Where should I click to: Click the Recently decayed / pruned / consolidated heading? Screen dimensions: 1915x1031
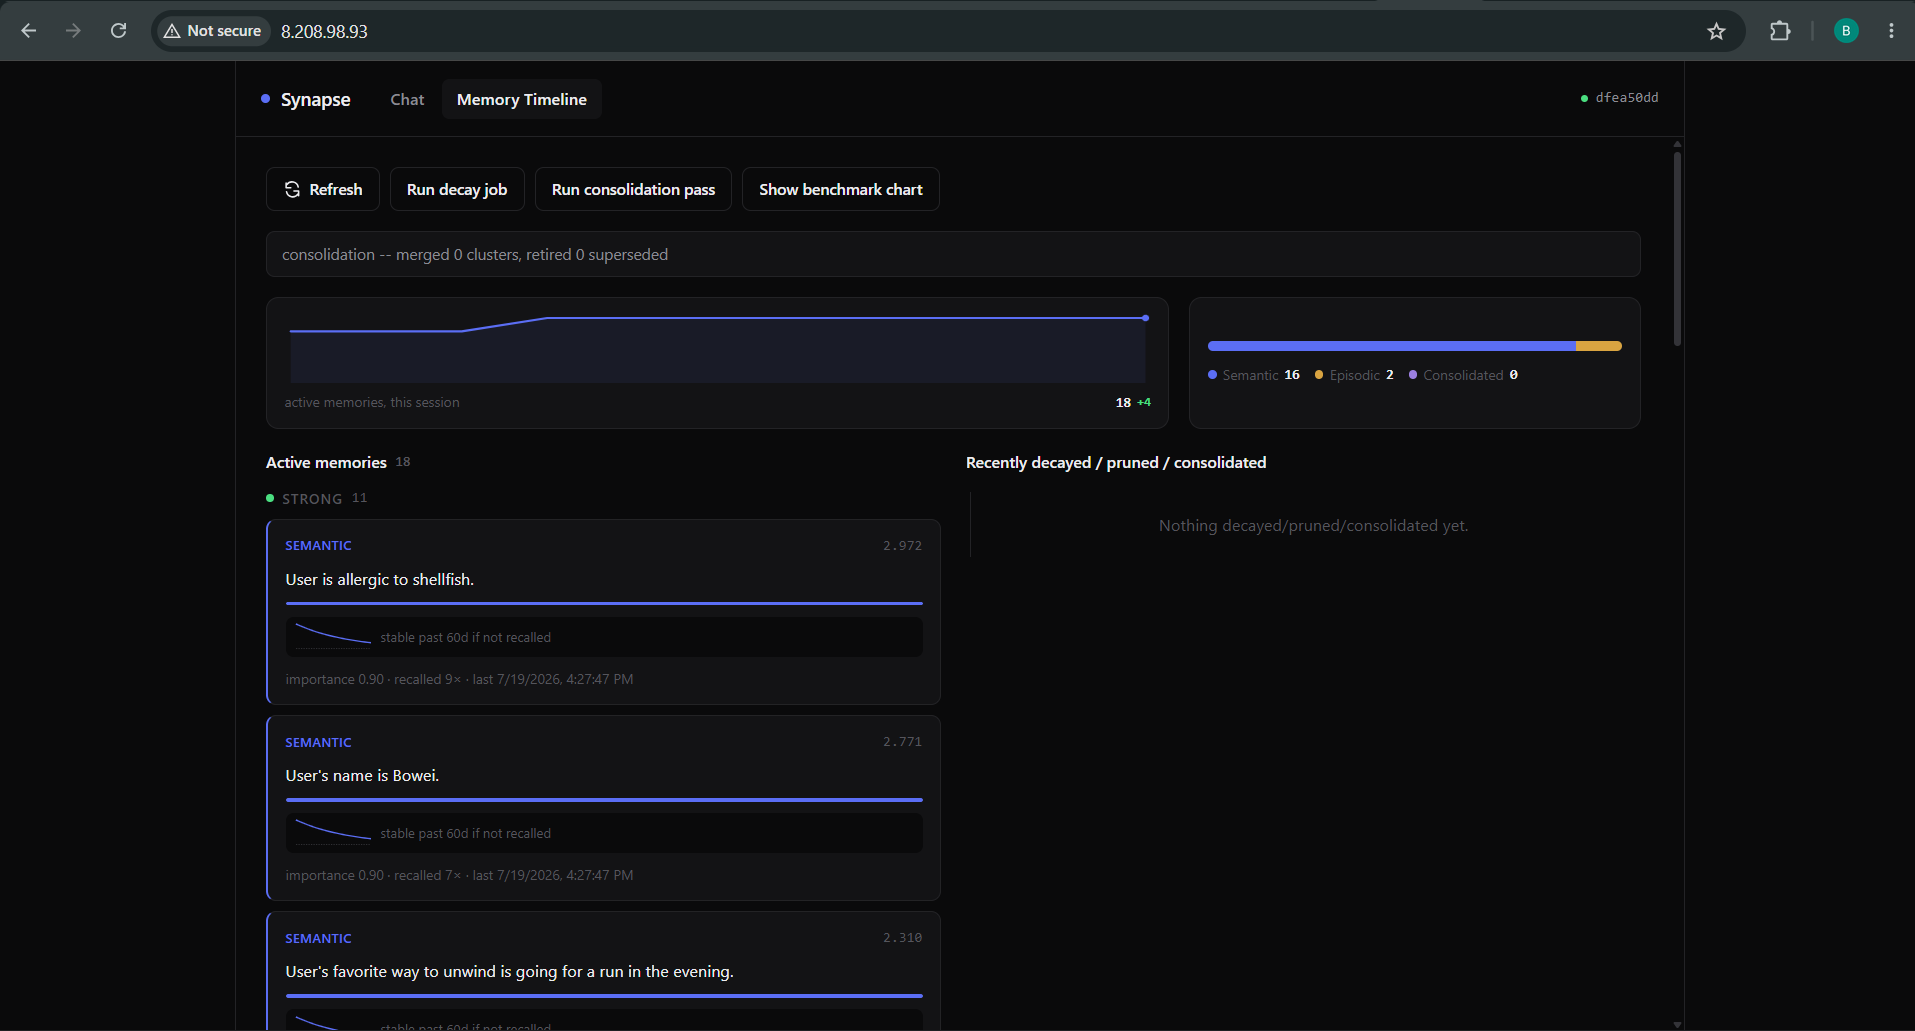1116,462
